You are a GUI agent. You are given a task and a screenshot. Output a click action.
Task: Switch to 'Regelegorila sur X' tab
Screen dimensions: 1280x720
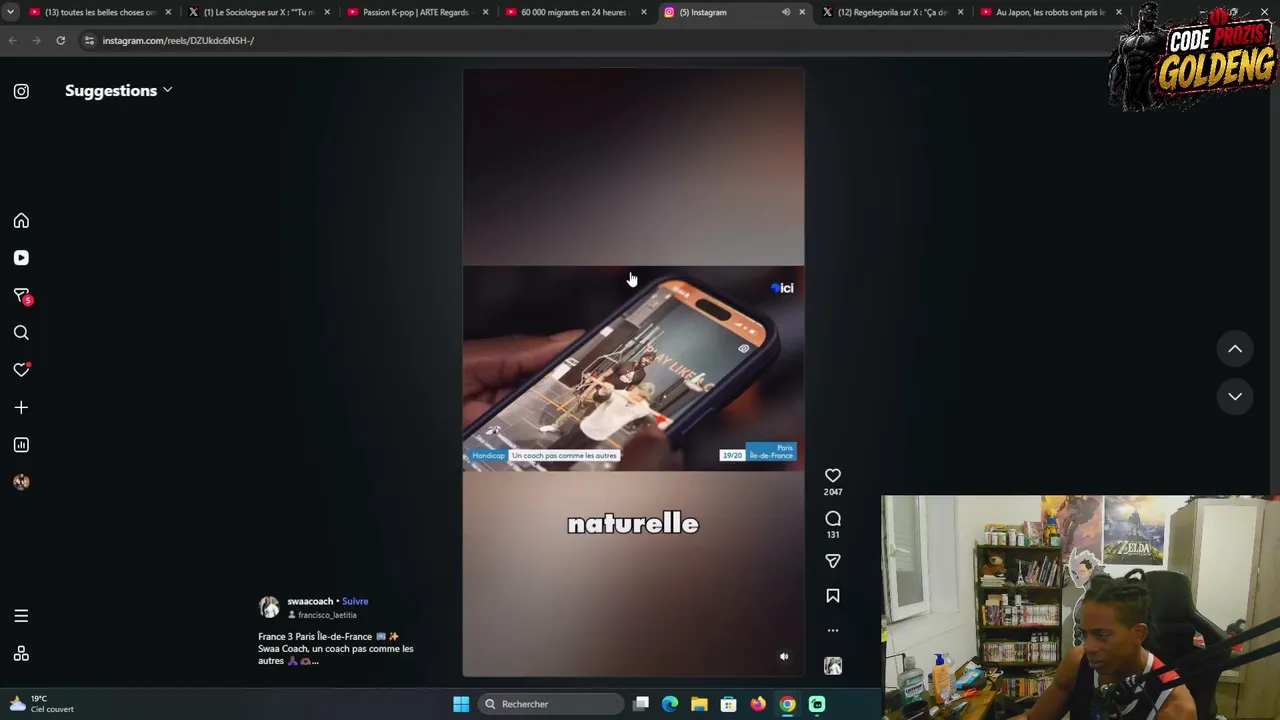[x=891, y=12]
